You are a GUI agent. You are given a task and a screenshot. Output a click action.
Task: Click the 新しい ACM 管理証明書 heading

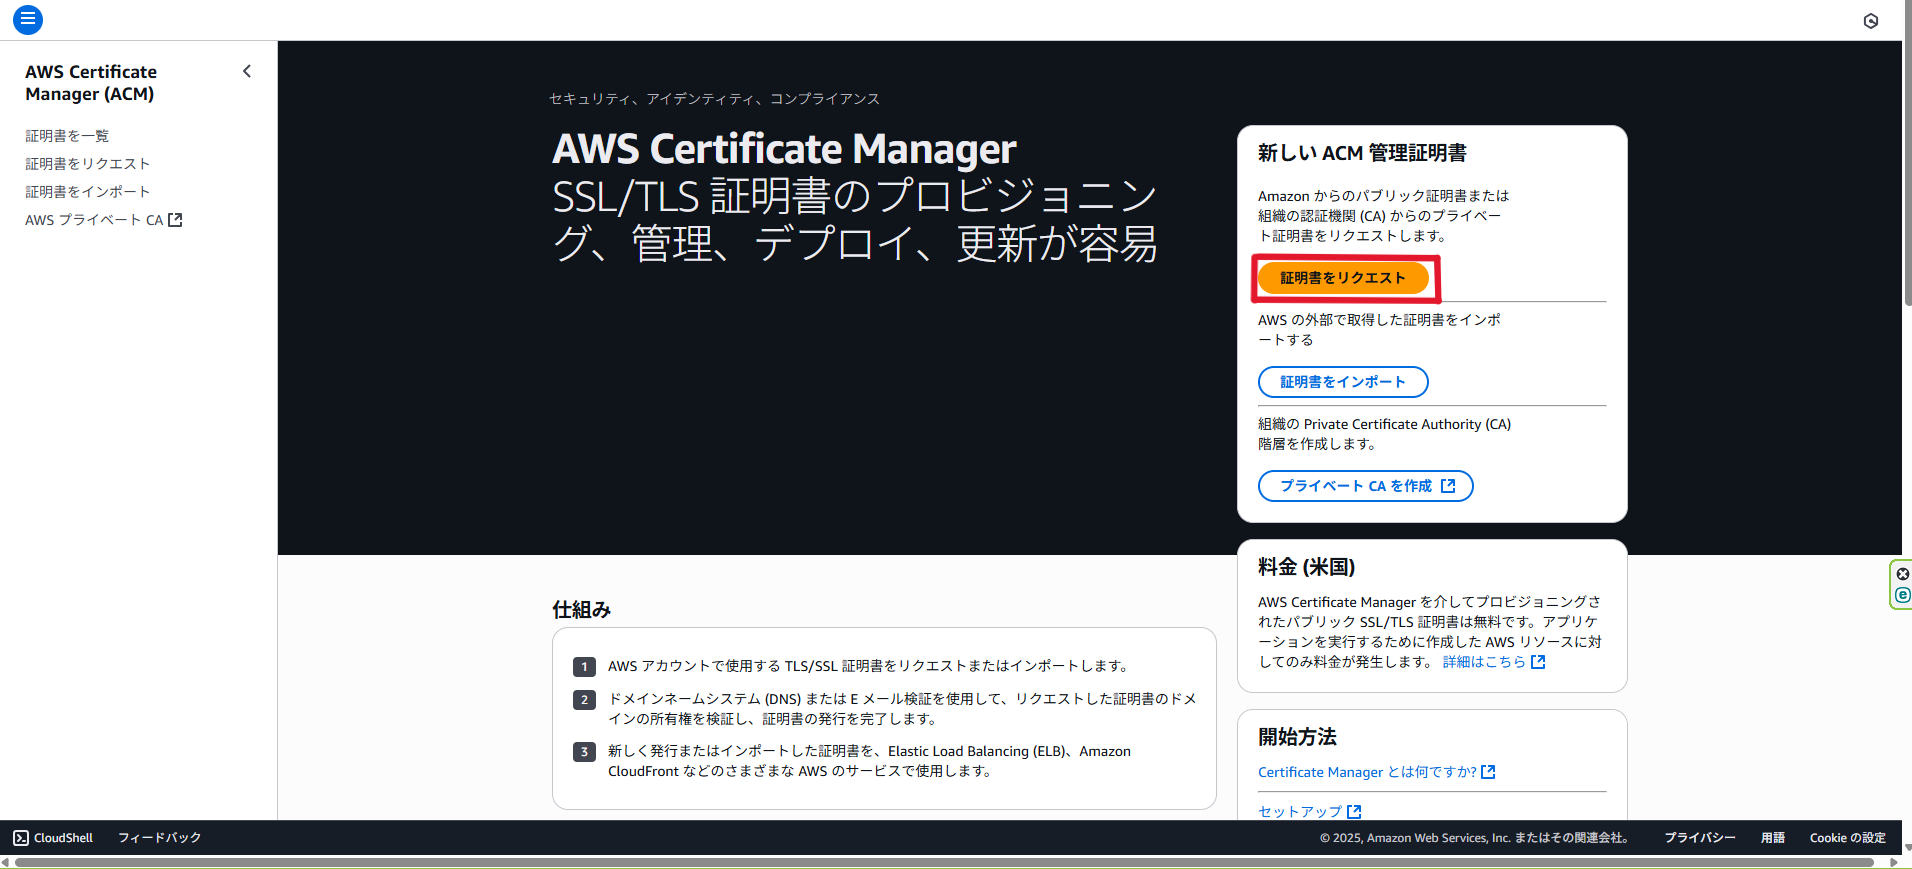point(1362,153)
